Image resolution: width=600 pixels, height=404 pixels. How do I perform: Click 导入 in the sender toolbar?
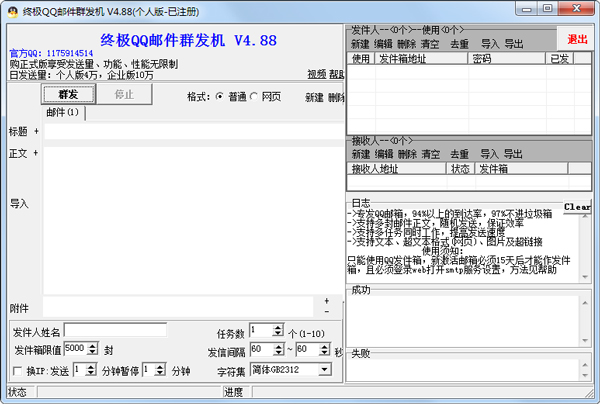click(490, 44)
